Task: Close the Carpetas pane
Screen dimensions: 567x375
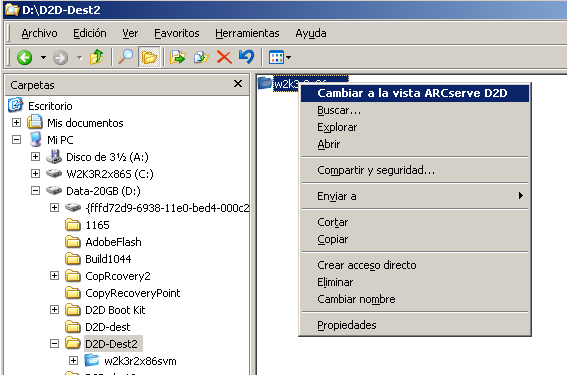Action: pyautogui.click(x=238, y=84)
